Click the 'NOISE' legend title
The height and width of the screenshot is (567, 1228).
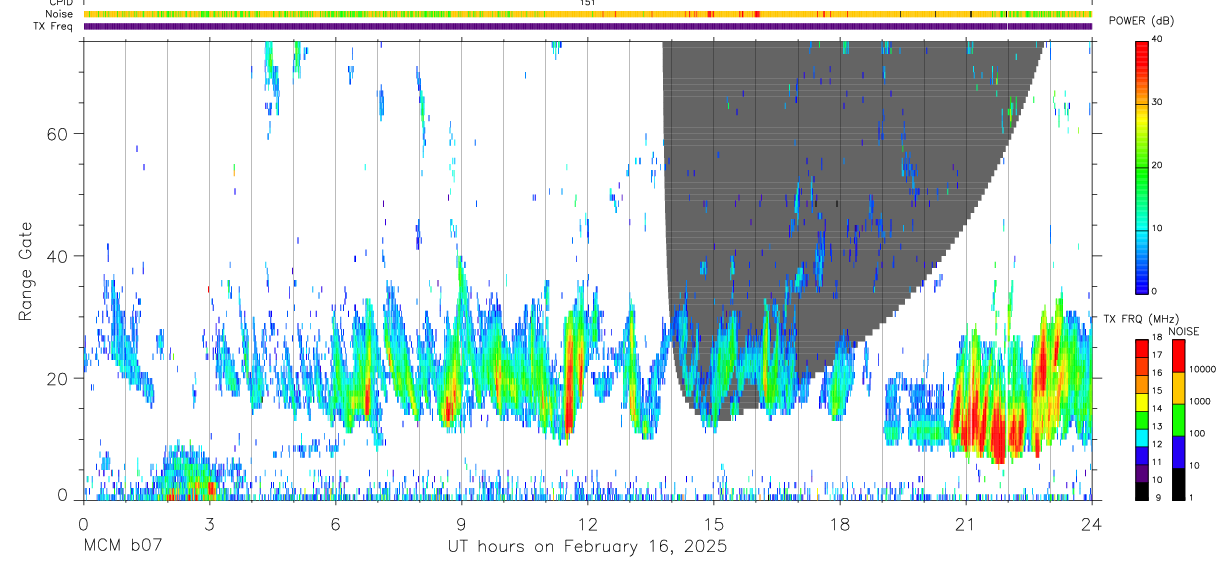[1184, 331]
